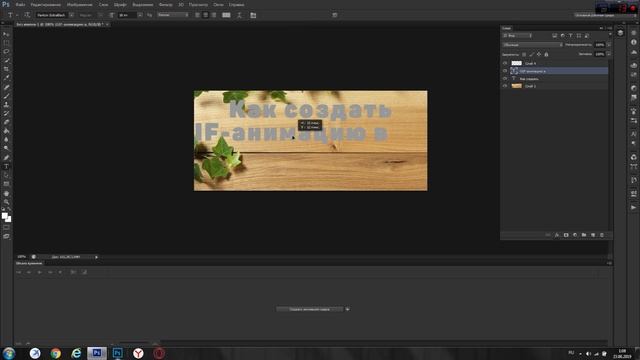Open the layer opacity slider arrow

pyautogui.click(x=609, y=45)
